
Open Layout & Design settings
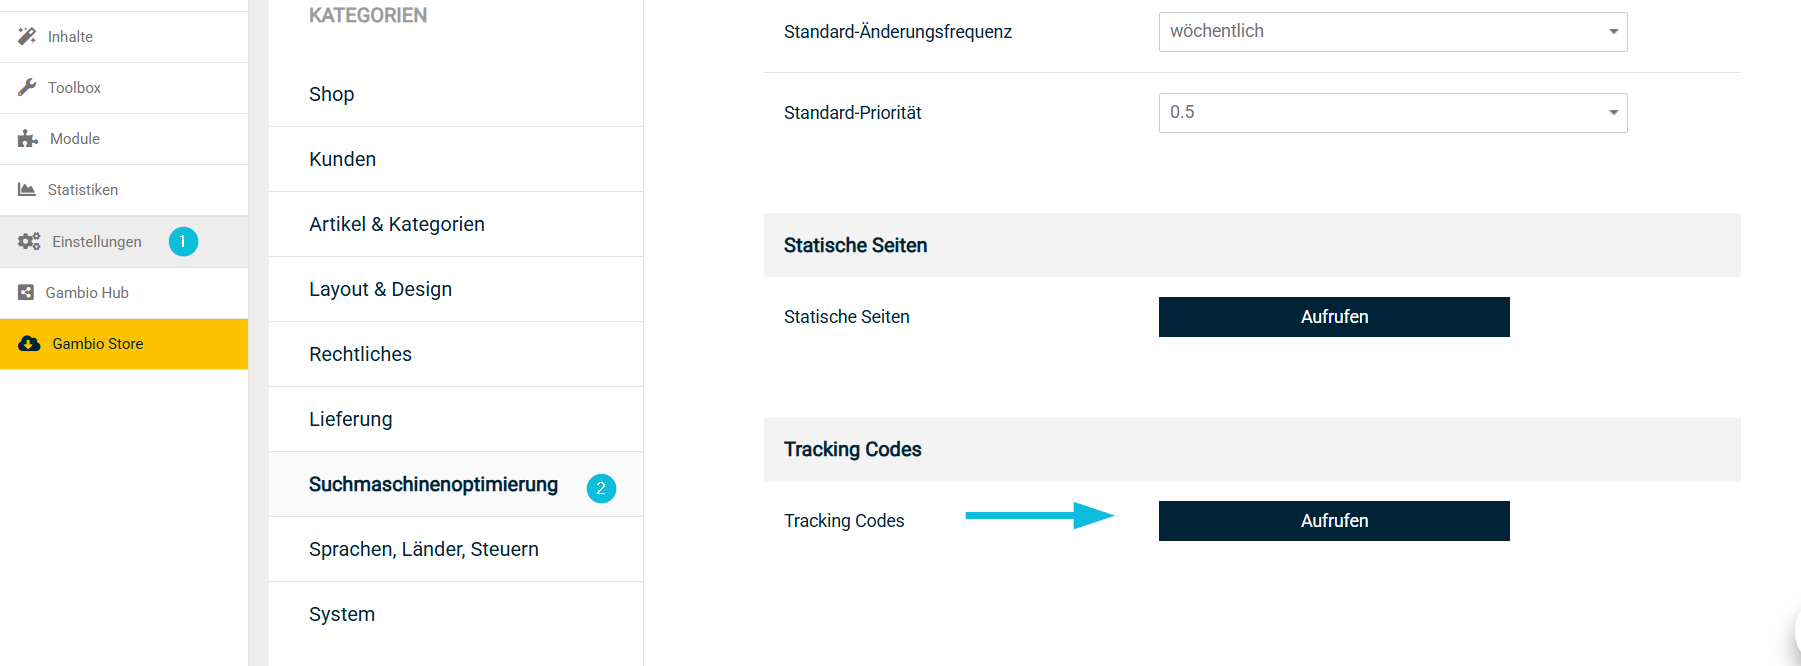point(380,288)
